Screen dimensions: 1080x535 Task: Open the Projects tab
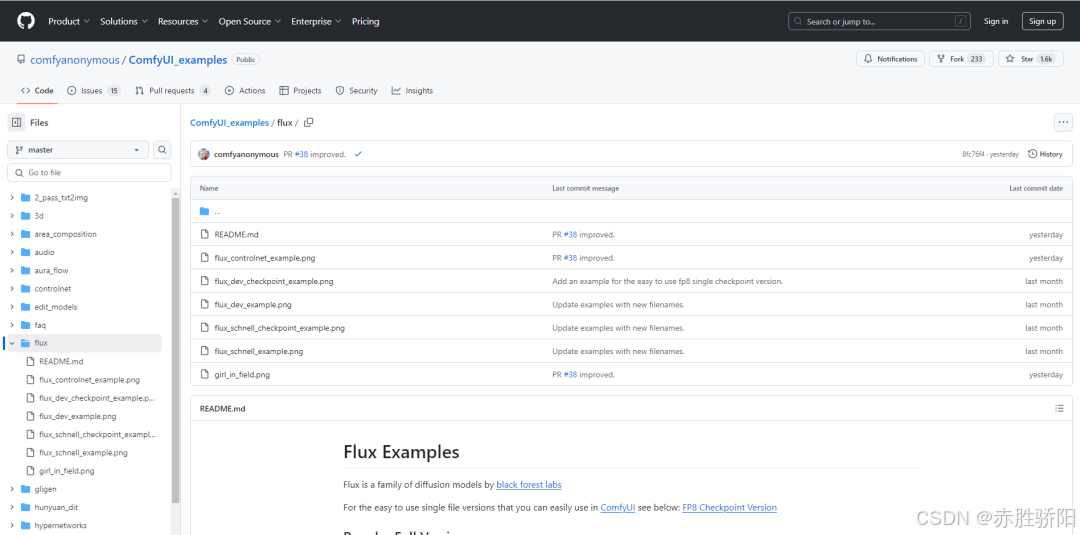pyautogui.click(x=300, y=90)
